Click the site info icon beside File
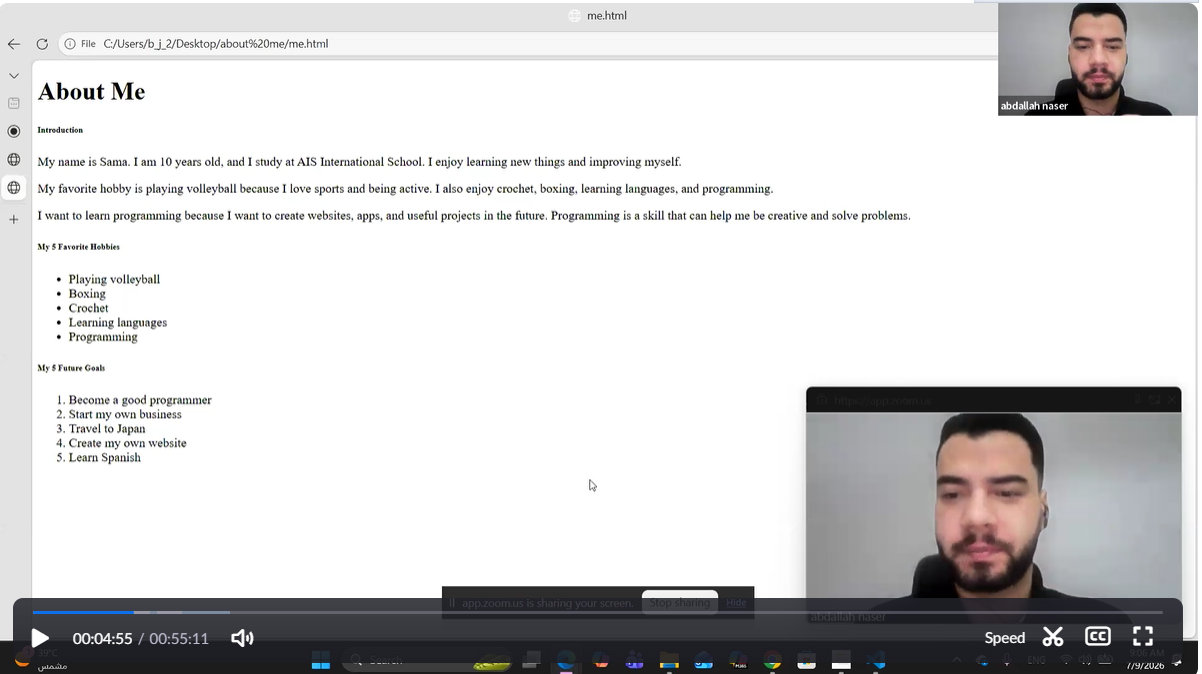Screen dimensions: 1202x674 coord(70,44)
